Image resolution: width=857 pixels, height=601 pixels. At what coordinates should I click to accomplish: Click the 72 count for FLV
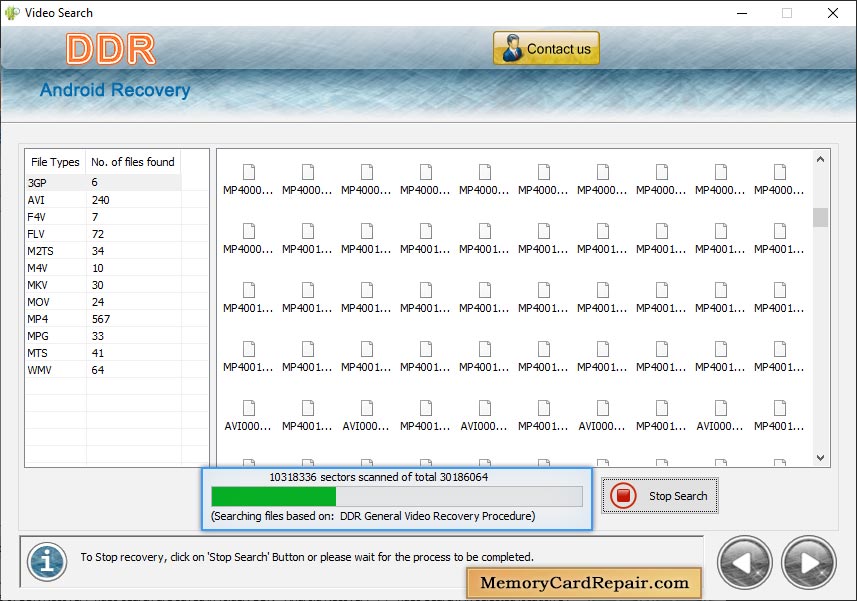[98, 234]
